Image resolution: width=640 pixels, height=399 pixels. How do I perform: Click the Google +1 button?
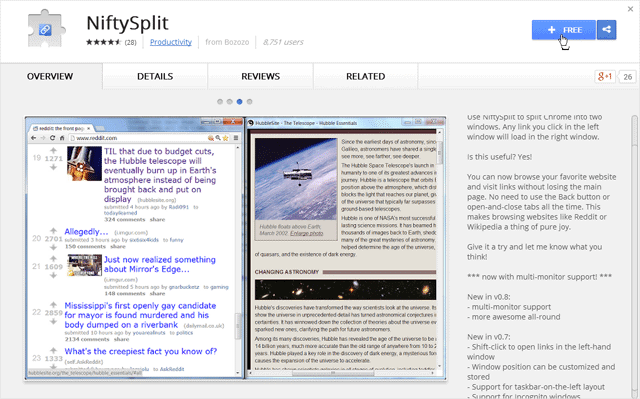[604, 76]
